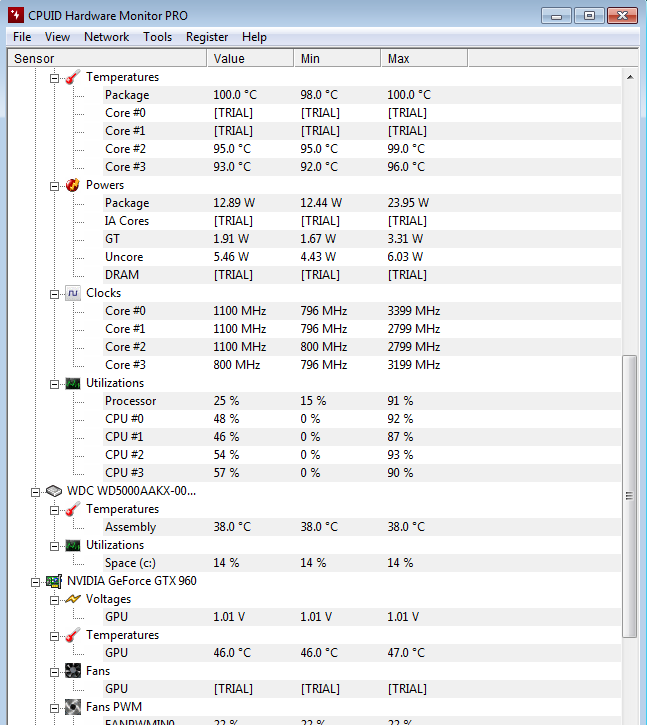Screen dimensions: 647x725
Task: Click the lightning icon beside Voltages
Action: [73, 599]
